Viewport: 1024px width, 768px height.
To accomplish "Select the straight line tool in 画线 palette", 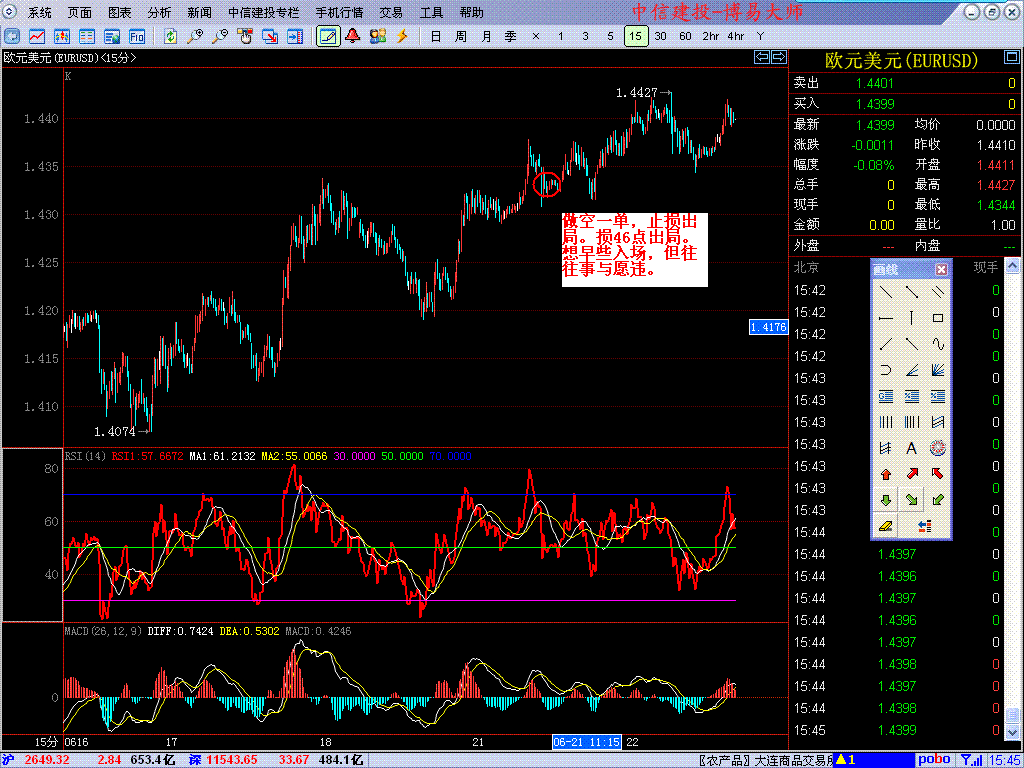I will (886, 293).
